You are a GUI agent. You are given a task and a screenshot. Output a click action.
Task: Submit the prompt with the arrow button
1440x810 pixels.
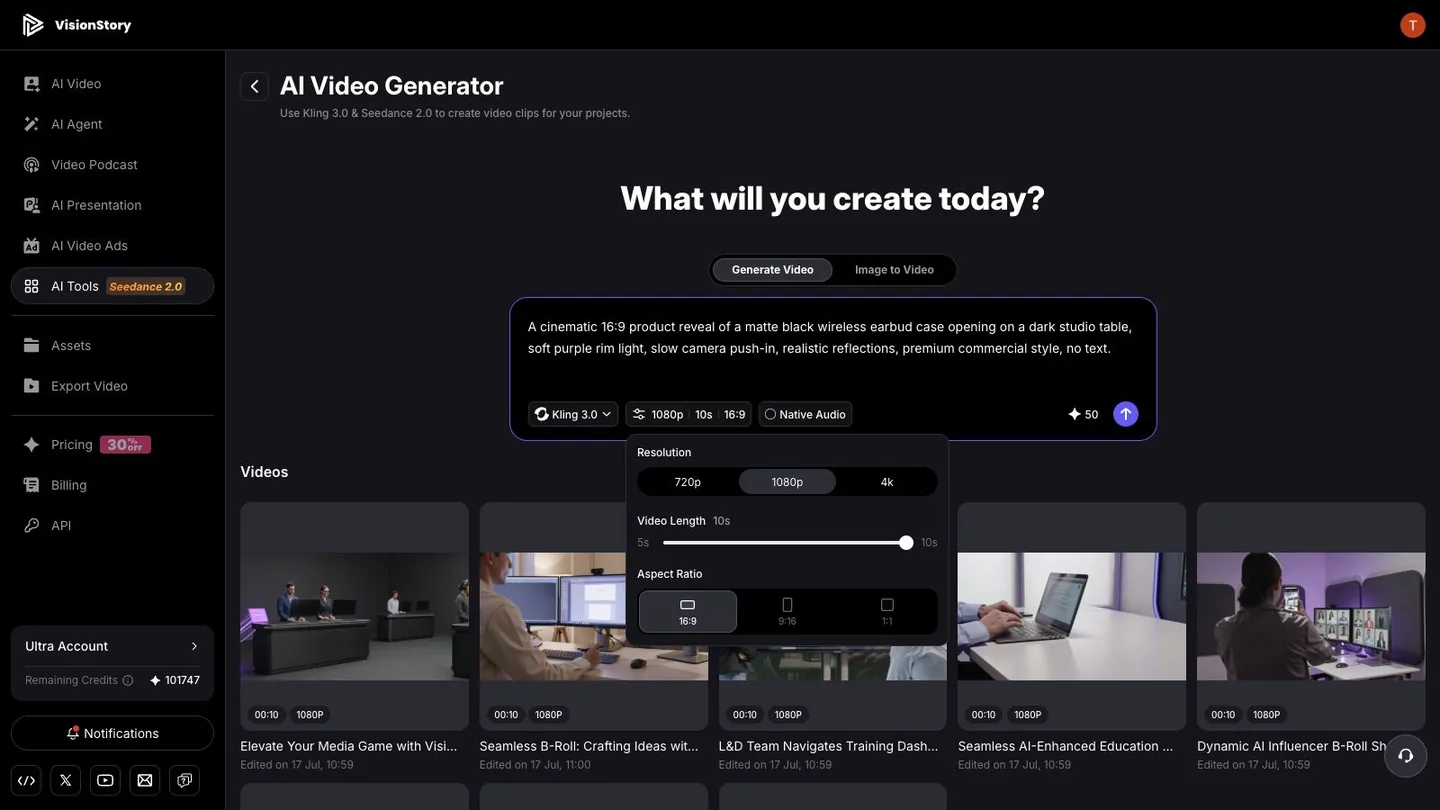(x=1126, y=414)
